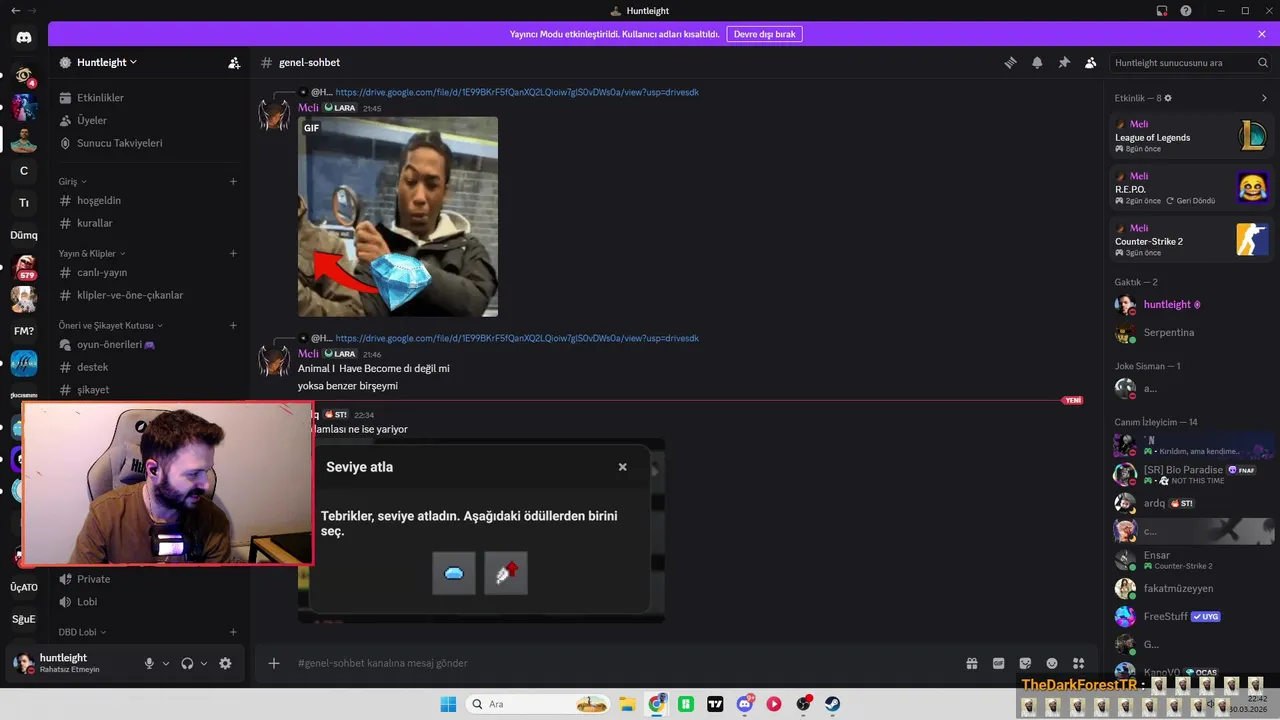Open the GIF picker

(998, 663)
